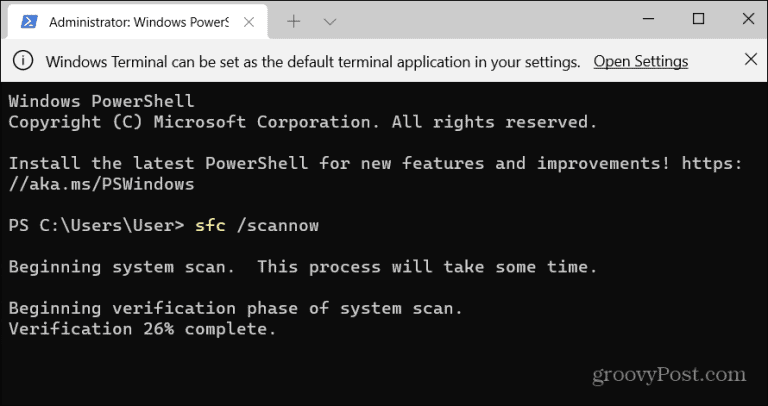Click the aka.ms/PSWindows URL text
The image size is (768, 406).
[100, 184]
